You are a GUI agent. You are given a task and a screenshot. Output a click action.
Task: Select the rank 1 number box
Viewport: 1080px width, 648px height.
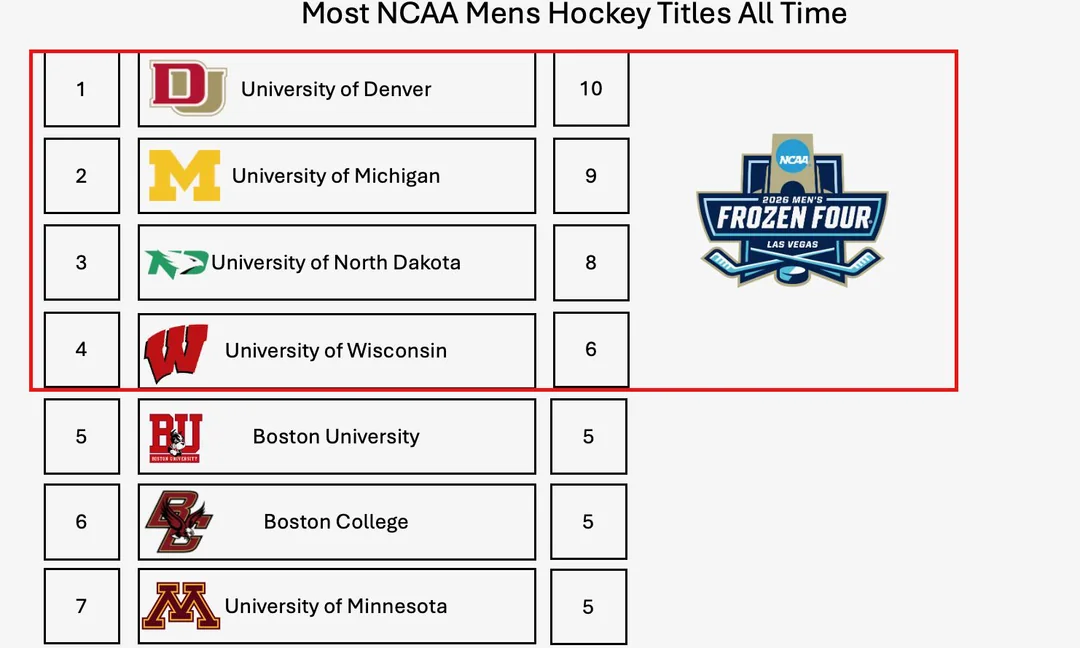click(x=82, y=89)
